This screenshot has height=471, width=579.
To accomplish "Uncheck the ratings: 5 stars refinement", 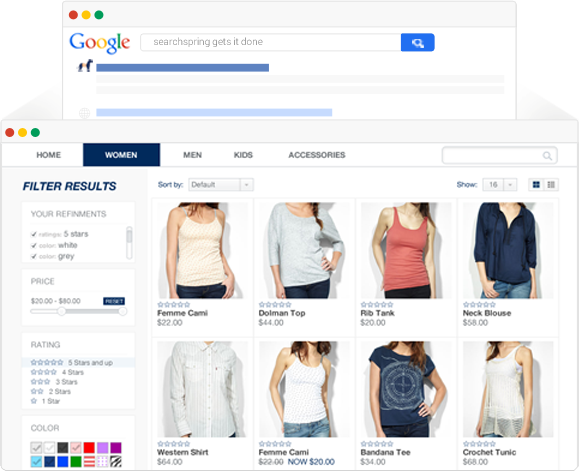I will click(34, 234).
